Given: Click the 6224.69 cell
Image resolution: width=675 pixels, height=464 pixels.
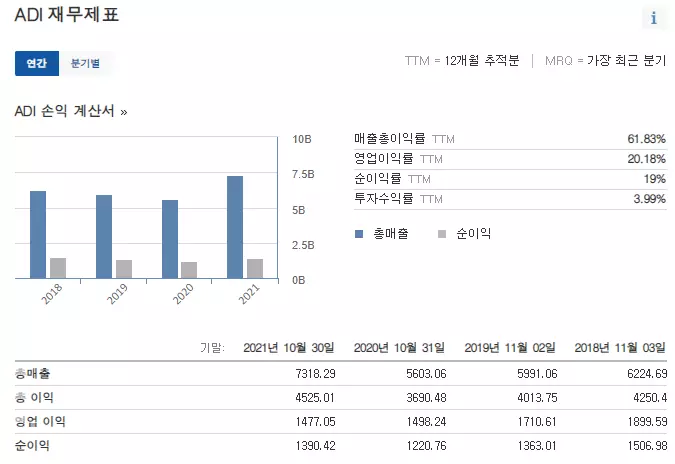Looking at the screenshot, I should coord(647,374).
